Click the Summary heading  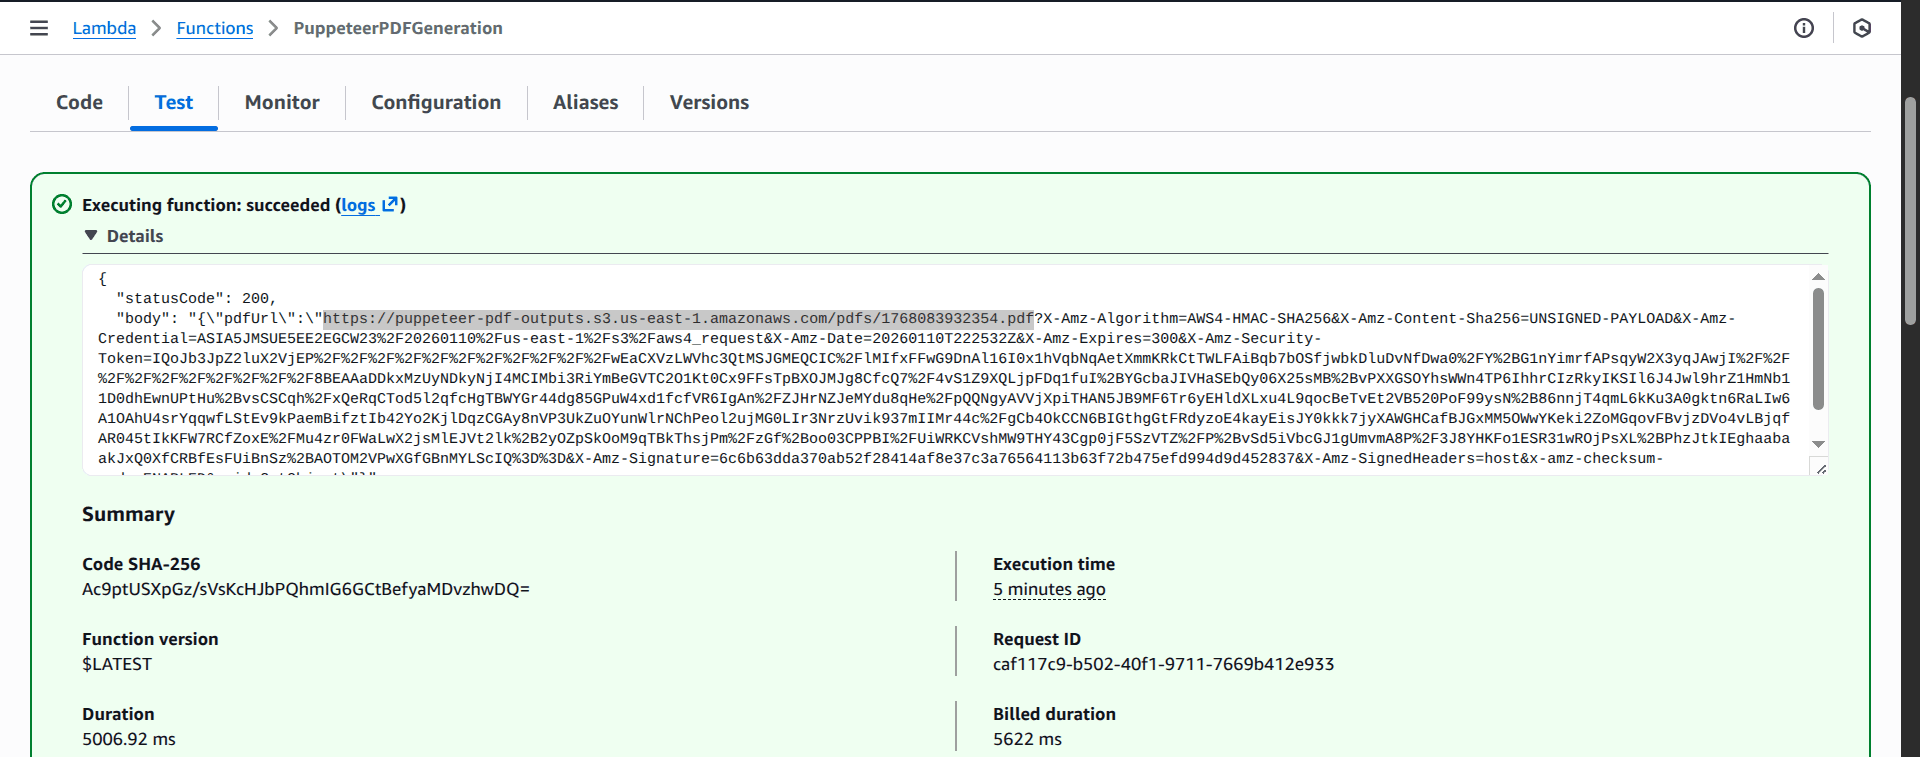[x=128, y=514]
